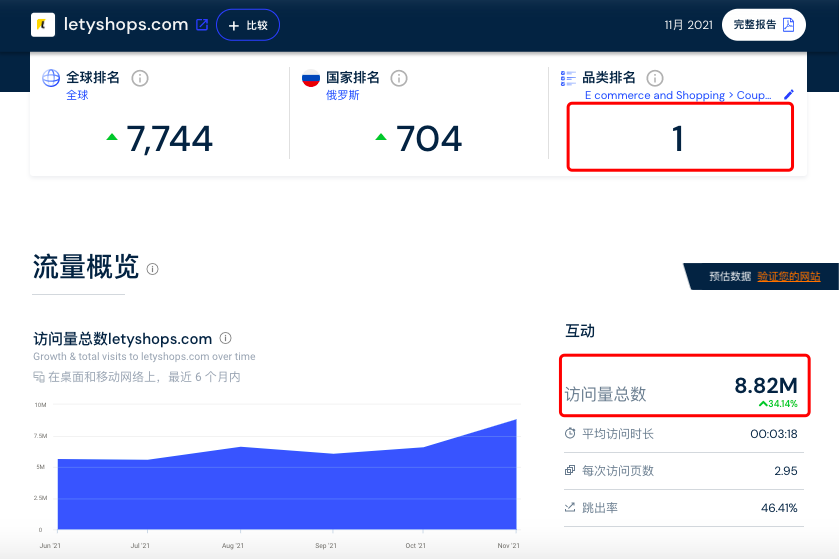The width and height of the screenshot is (839, 559).
Task: Click the 俄罗斯 country link
Action: click(342, 95)
